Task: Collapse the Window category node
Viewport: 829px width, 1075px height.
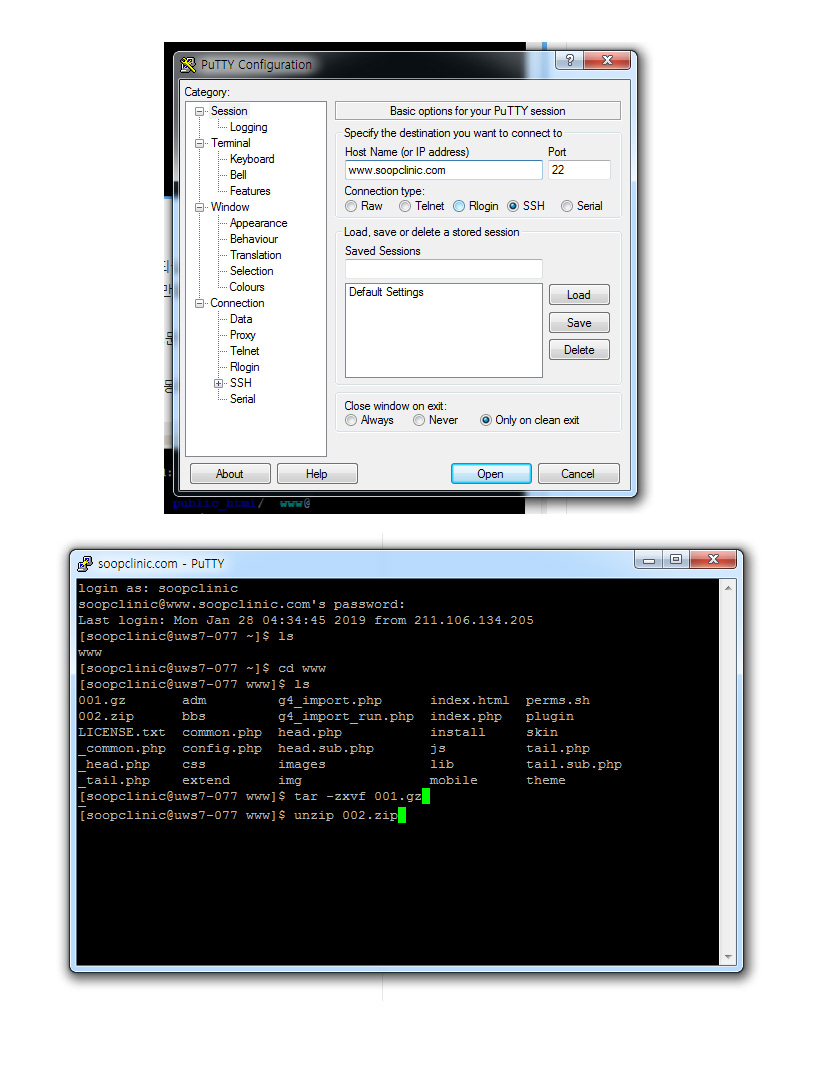Action: (x=199, y=207)
